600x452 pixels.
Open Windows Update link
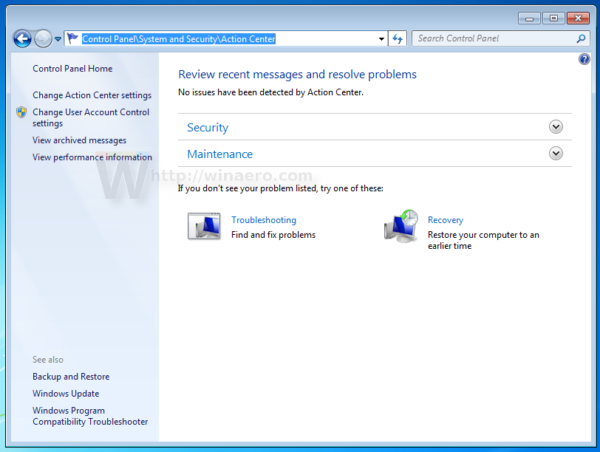click(66, 393)
